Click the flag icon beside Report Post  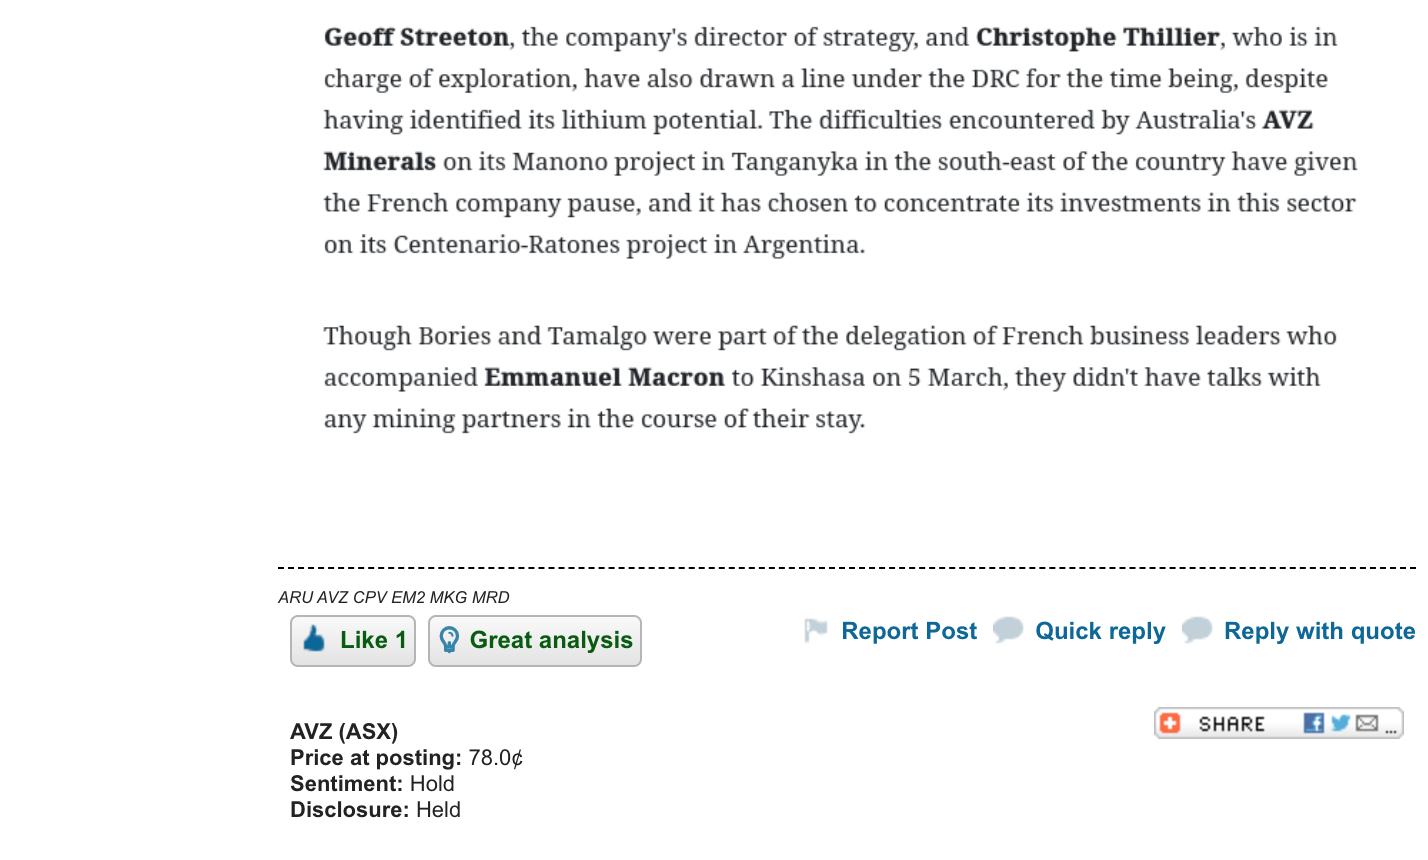pos(816,630)
